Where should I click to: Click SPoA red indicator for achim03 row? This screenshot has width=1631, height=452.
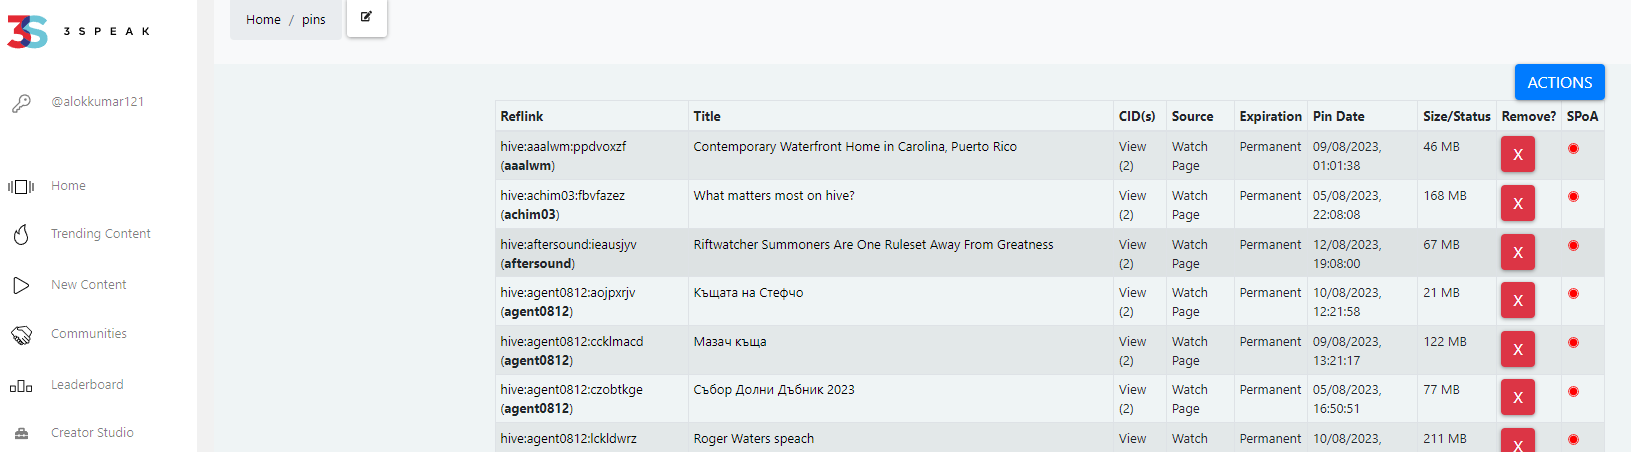coord(1573,197)
